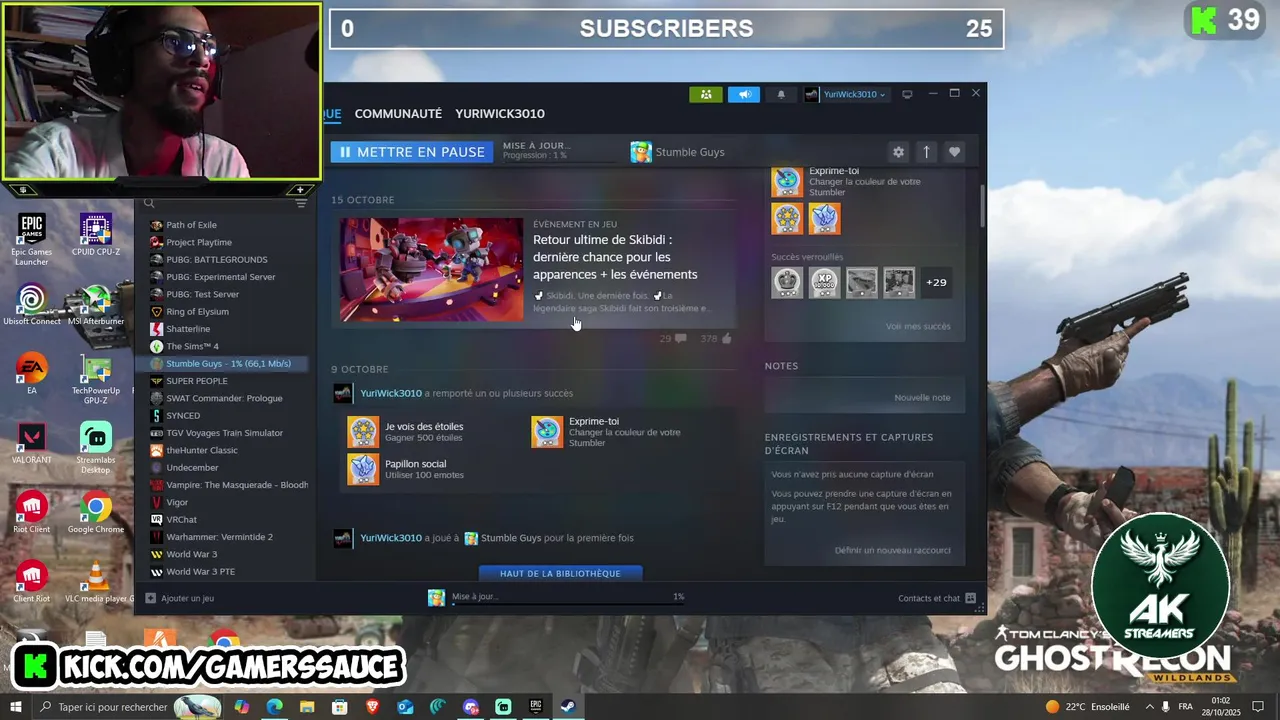Click the Steam content scrollbar
Screen dimensions: 1280x720
(983, 205)
